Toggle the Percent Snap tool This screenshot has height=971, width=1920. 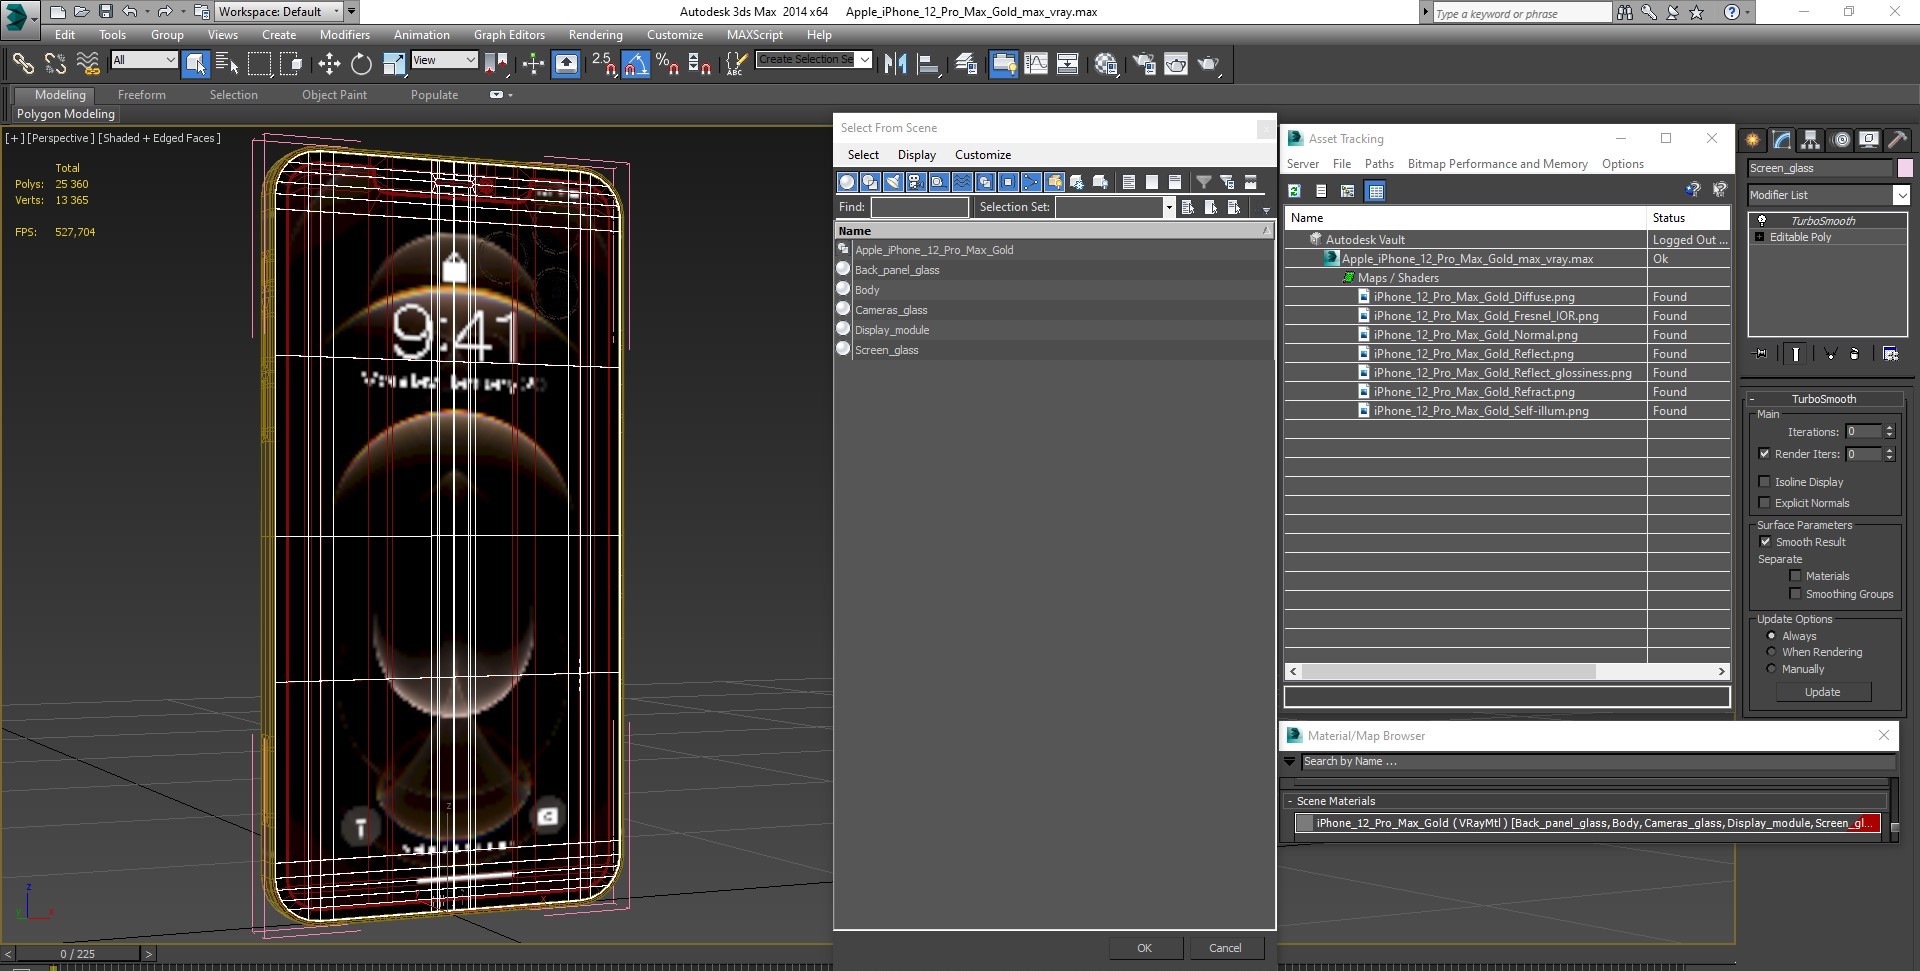coord(667,64)
